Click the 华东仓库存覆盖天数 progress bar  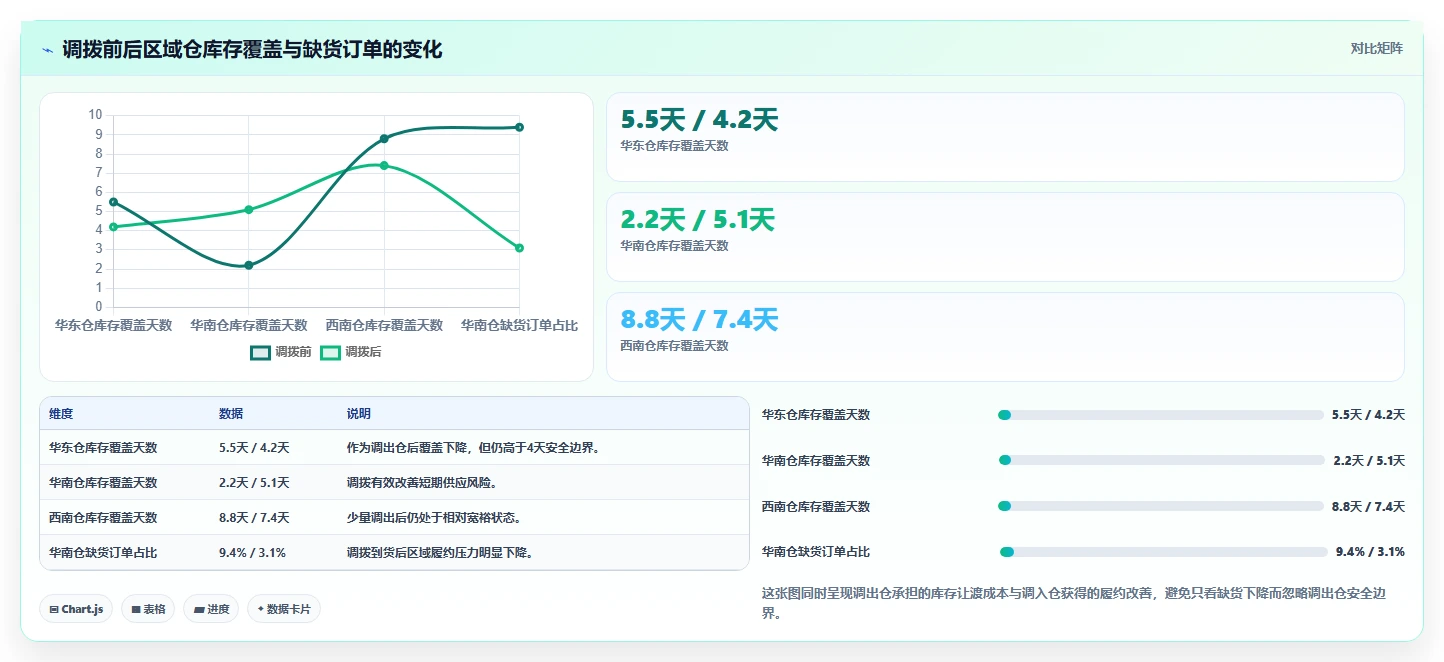tap(1161, 415)
